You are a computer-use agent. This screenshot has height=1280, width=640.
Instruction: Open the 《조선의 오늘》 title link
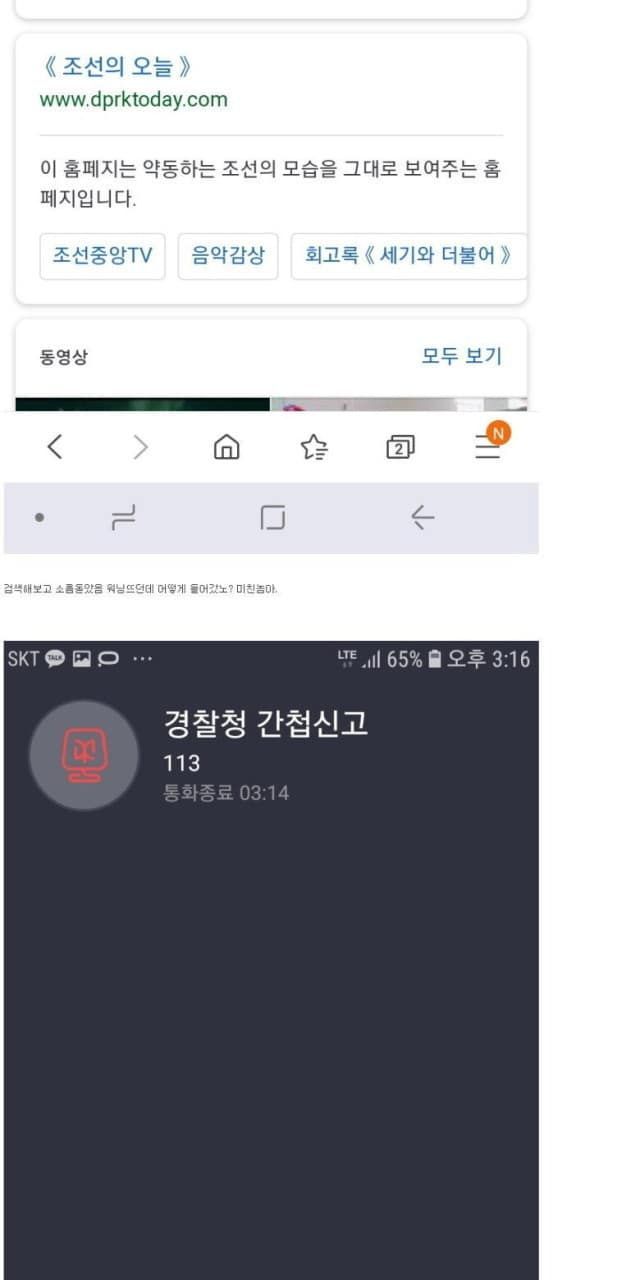pyautogui.click(x=116, y=67)
